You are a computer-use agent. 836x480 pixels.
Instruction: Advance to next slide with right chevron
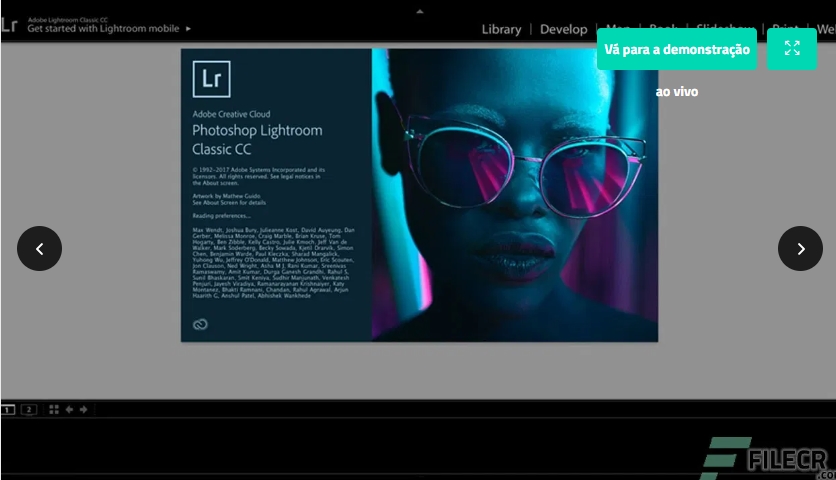800,249
